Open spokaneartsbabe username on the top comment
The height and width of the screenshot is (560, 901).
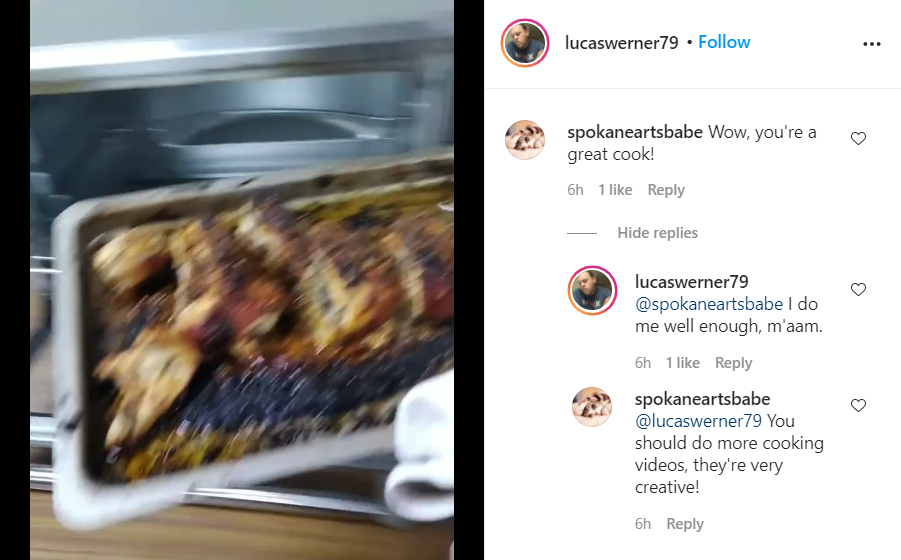pos(634,132)
